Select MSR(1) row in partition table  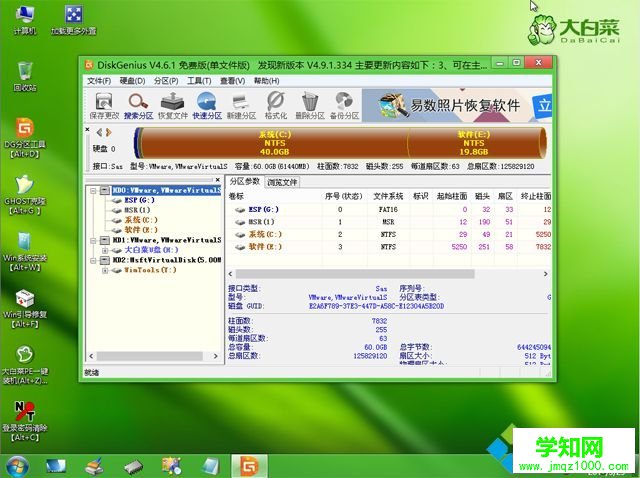point(389,222)
